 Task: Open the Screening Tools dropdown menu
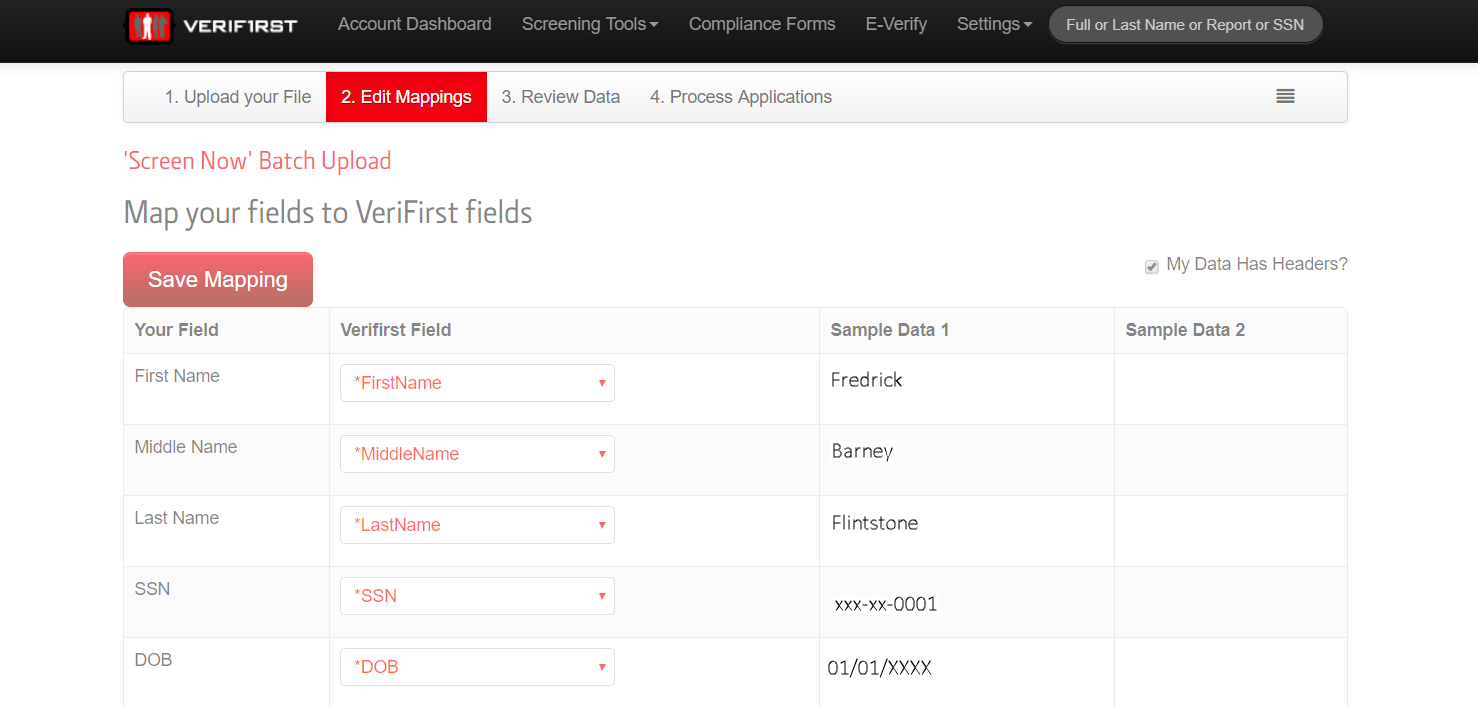tap(588, 23)
